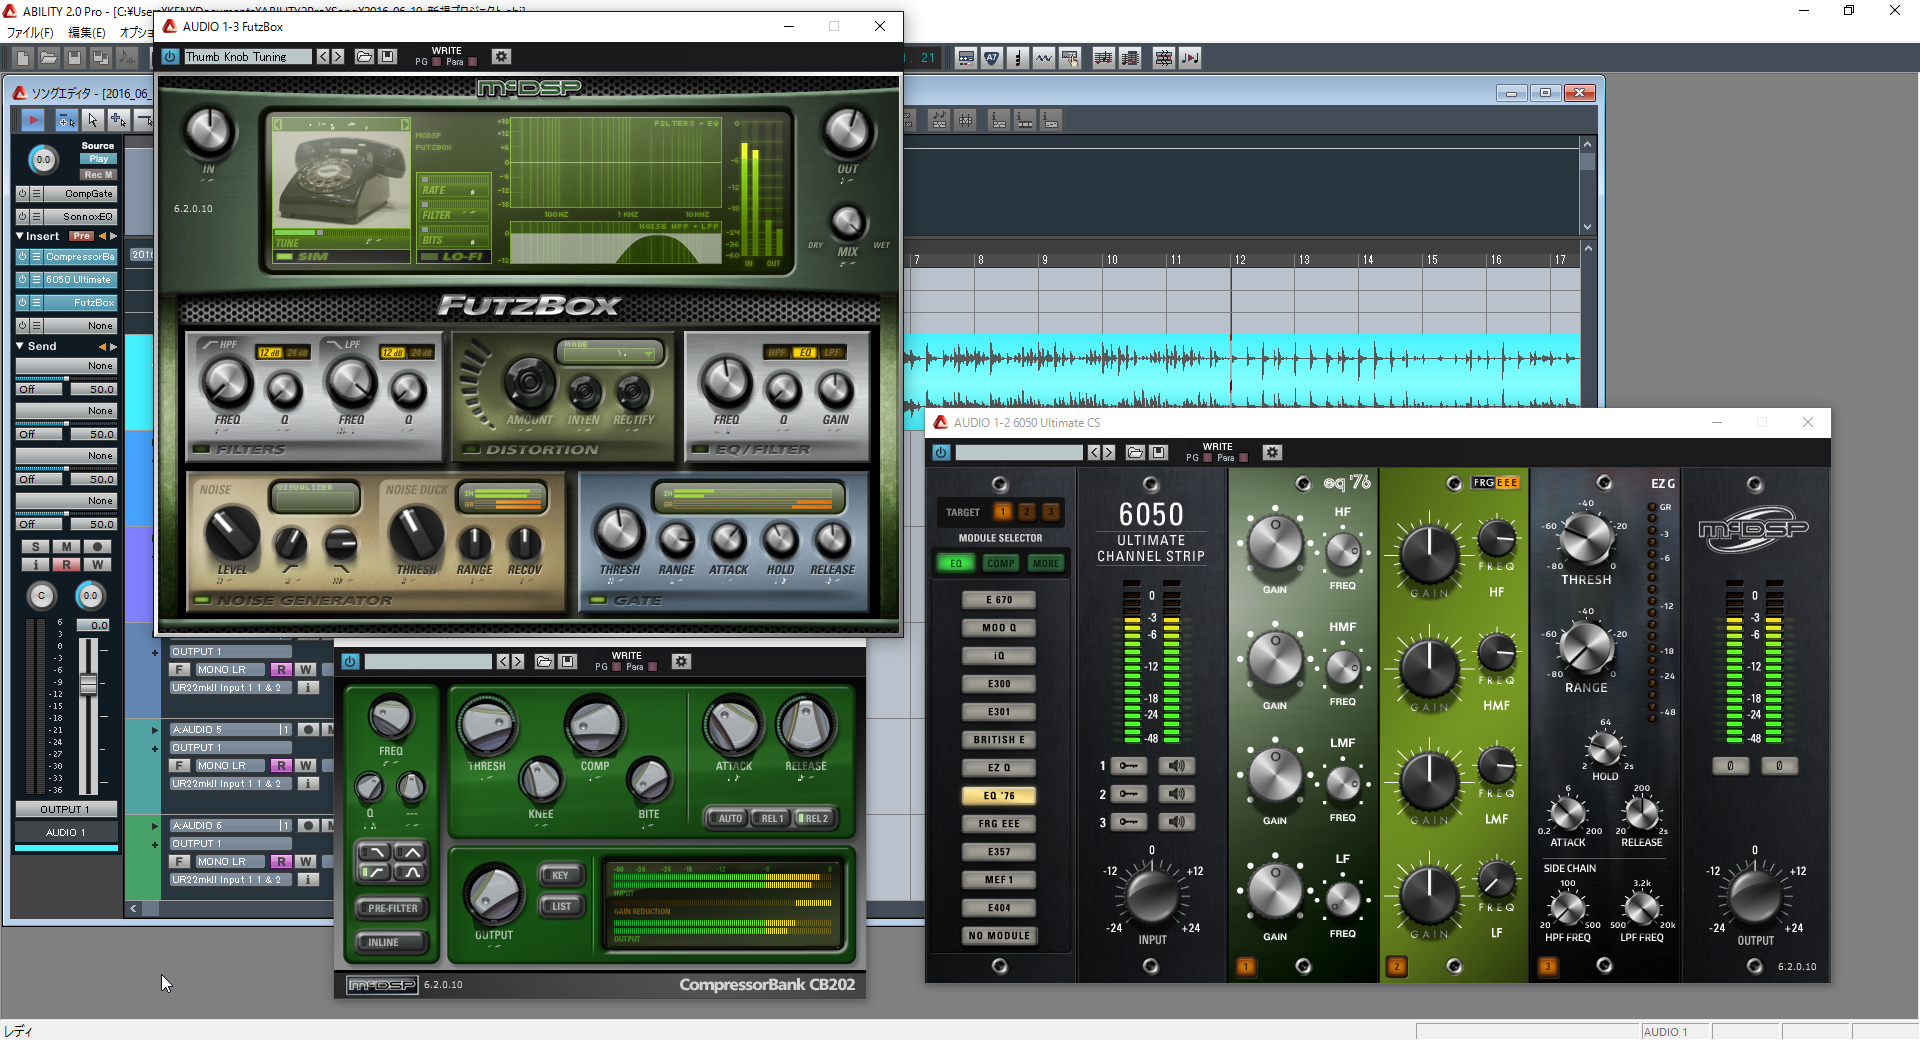Image resolution: width=1920 pixels, height=1040 pixels.
Task: Click the A7 chord pick icon in toolbar
Action: (x=991, y=58)
